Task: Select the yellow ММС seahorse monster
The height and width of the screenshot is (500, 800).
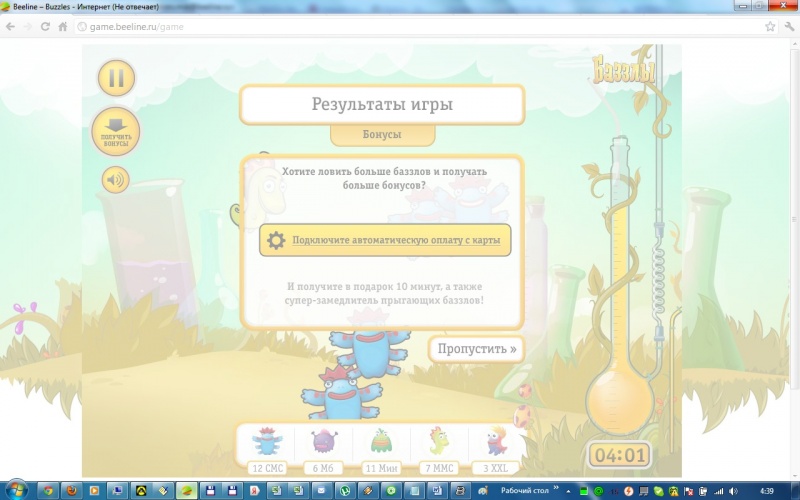Action: tap(440, 442)
